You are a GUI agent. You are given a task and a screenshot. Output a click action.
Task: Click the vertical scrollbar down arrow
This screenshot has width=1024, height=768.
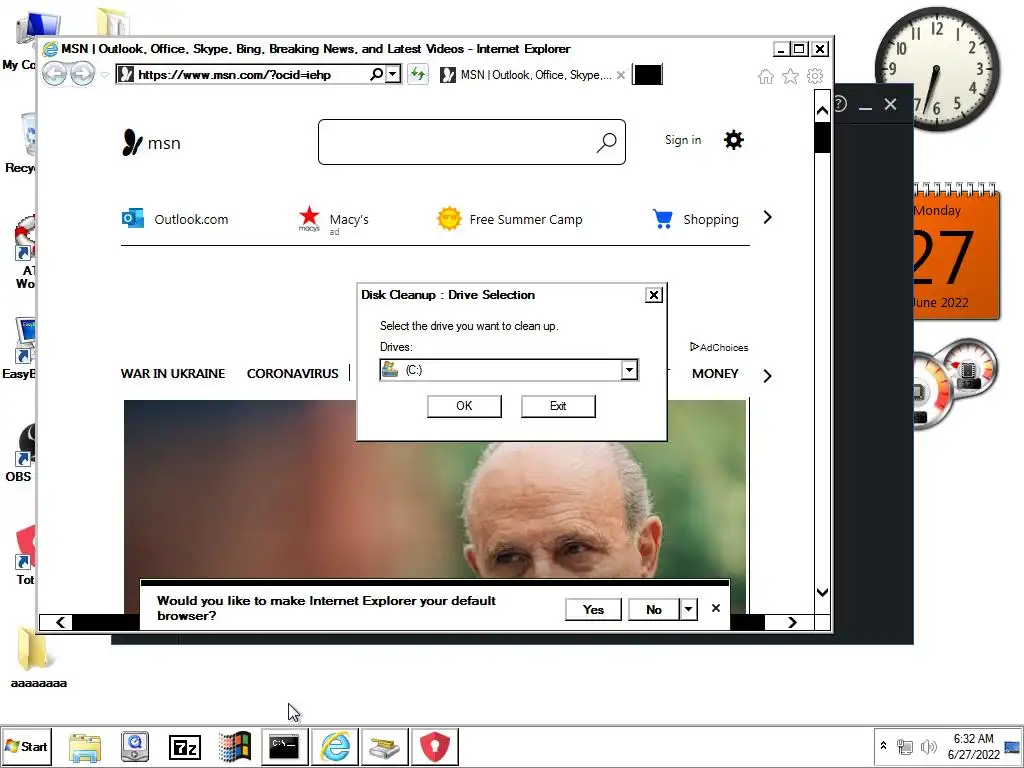click(x=822, y=593)
